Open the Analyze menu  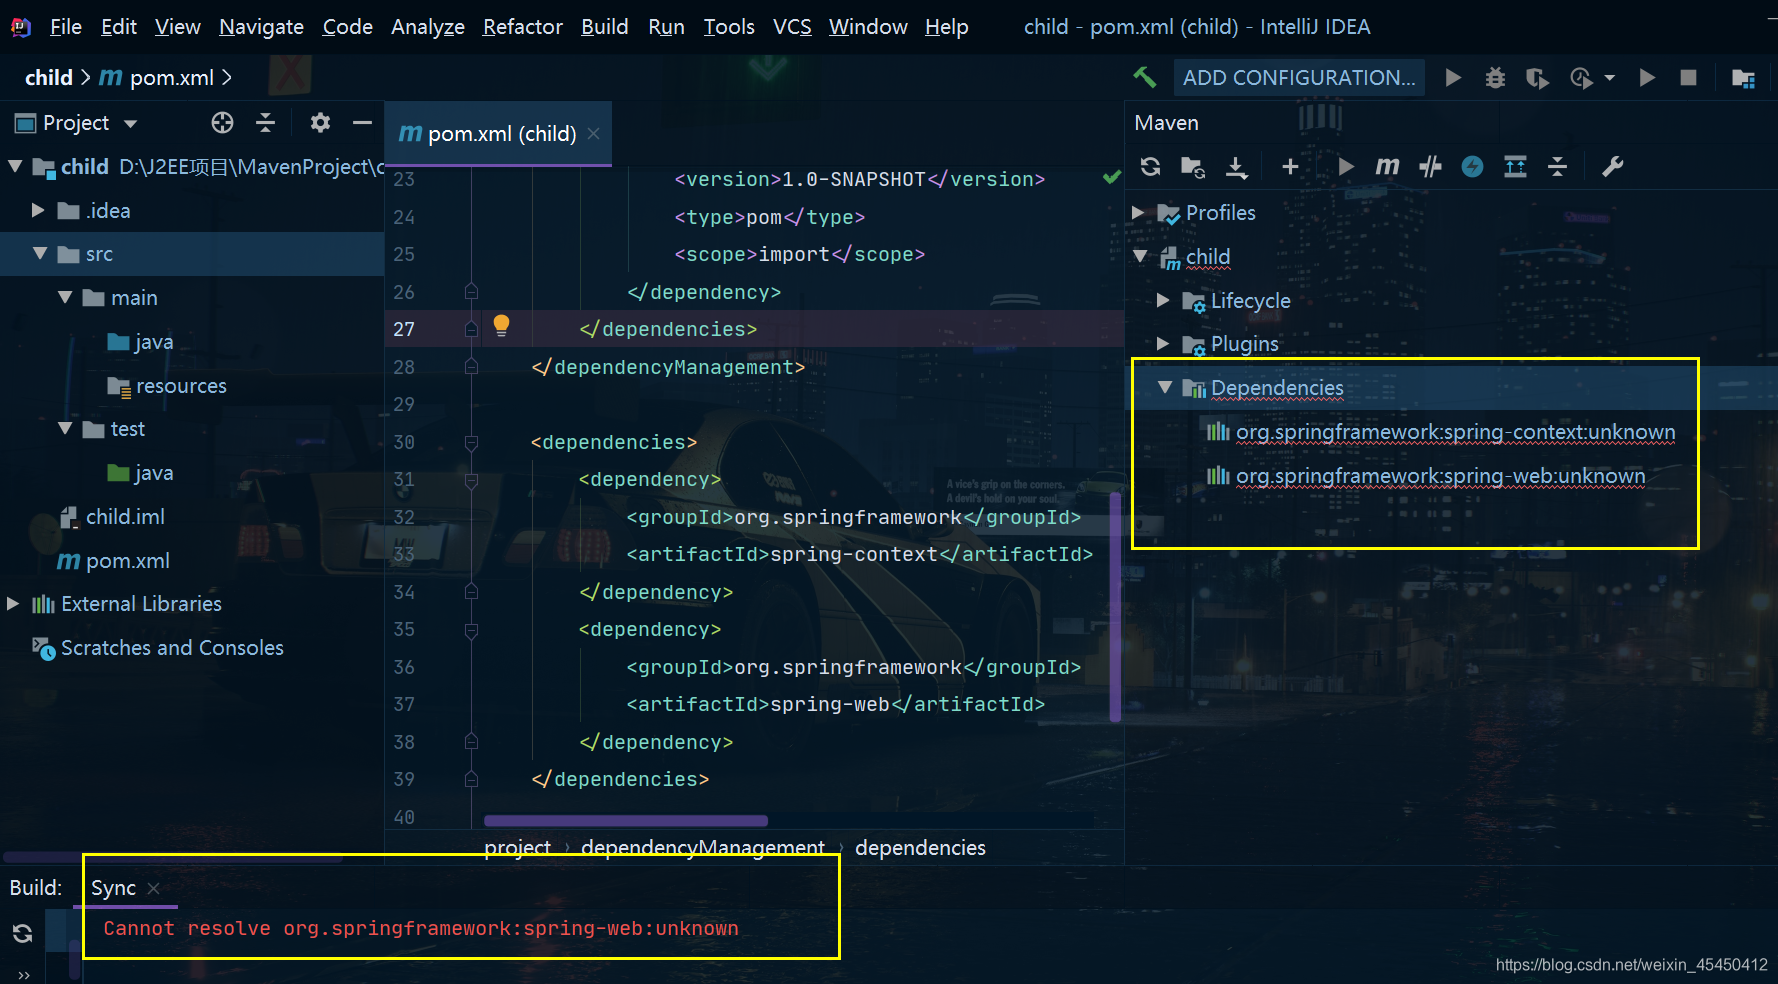pos(427,27)
